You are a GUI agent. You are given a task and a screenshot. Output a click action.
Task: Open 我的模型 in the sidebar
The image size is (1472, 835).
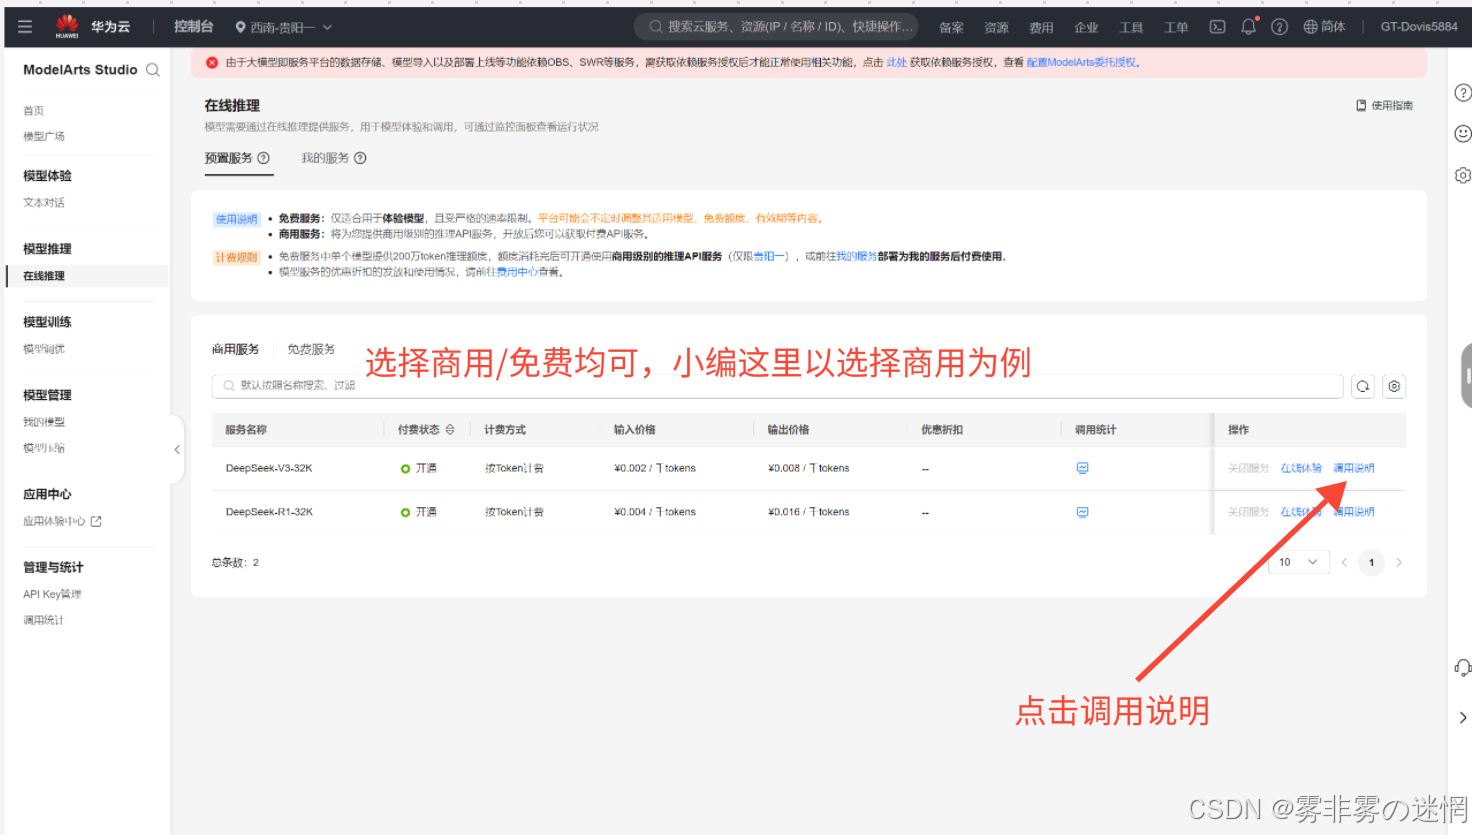click(44, 422)
